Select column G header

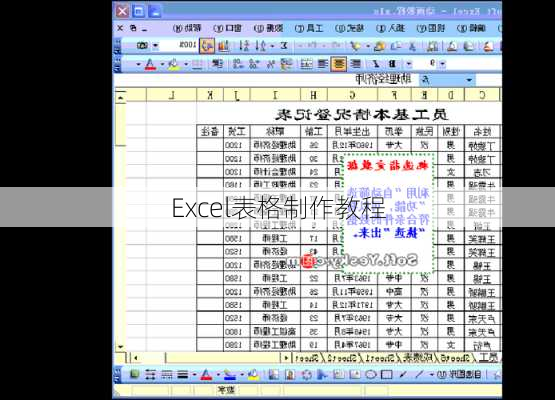[352, 95]
